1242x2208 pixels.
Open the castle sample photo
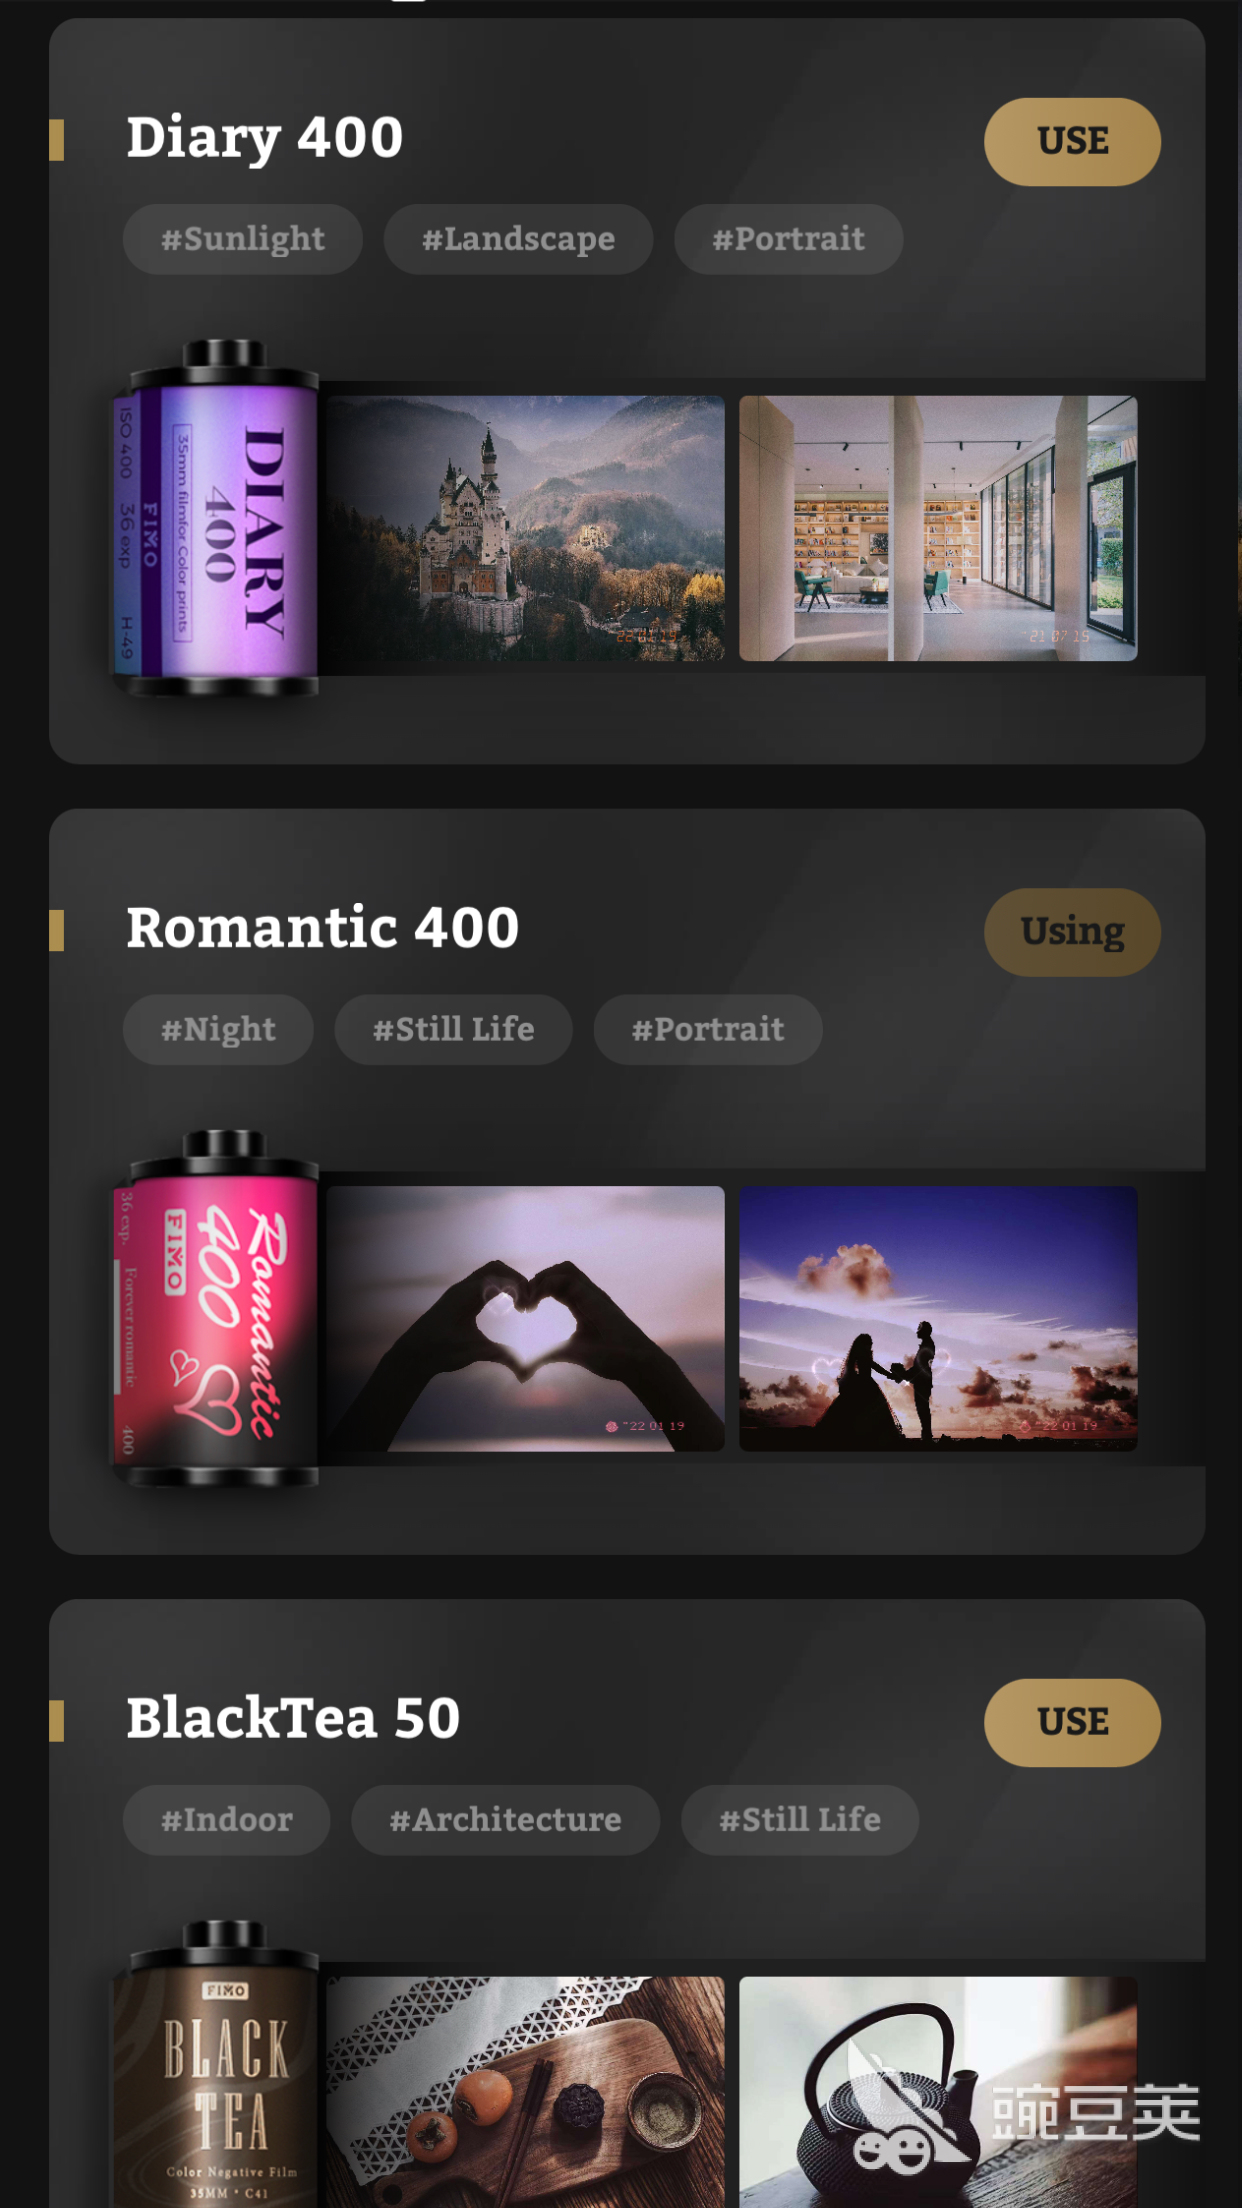pos(525,528)
